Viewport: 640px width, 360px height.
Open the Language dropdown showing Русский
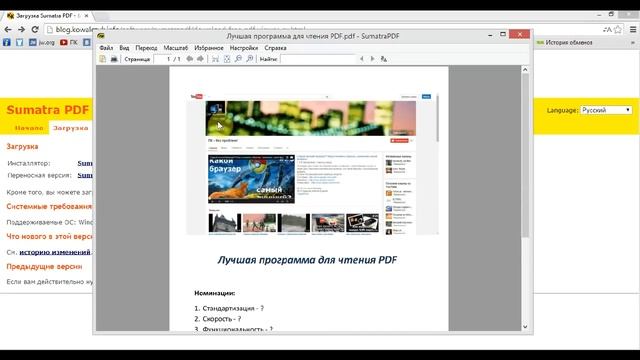click(606, 110)
